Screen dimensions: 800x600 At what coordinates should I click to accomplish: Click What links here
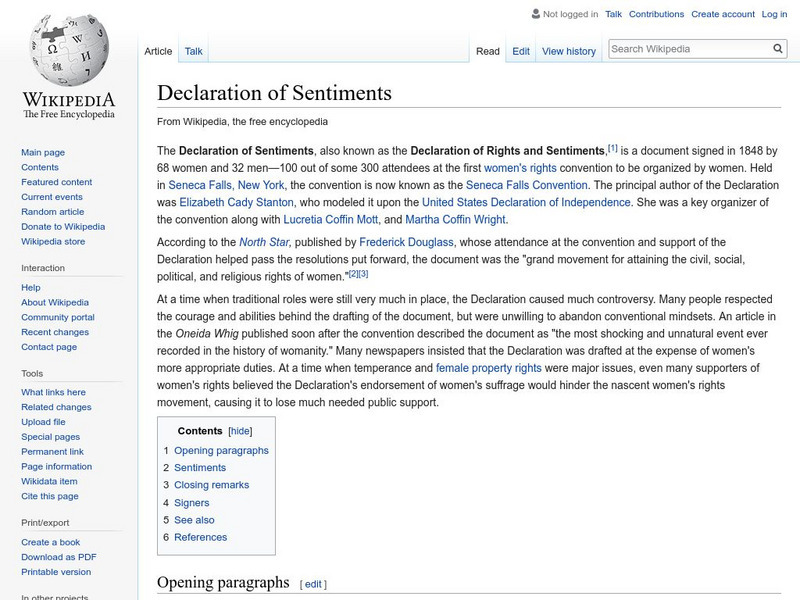point(54,392)
